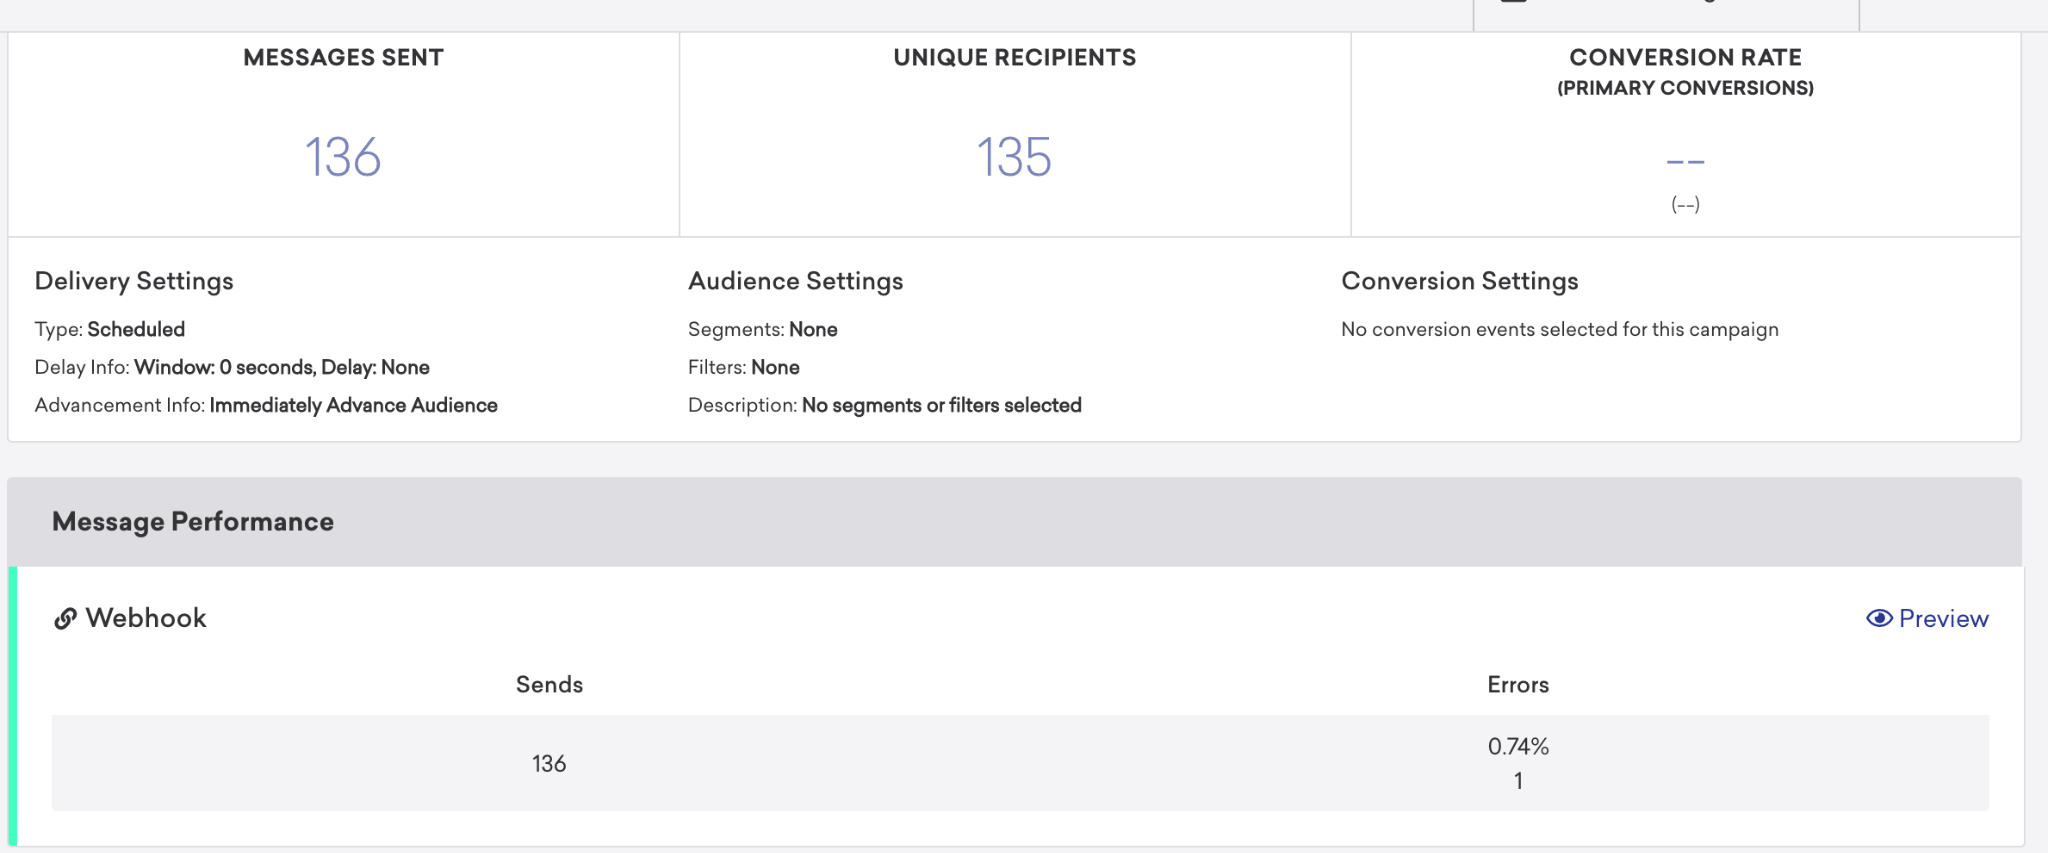Click the 0.74% error rate value
The width and height of the screenshot is (2048, 853).
click(x=1517, y=747)
